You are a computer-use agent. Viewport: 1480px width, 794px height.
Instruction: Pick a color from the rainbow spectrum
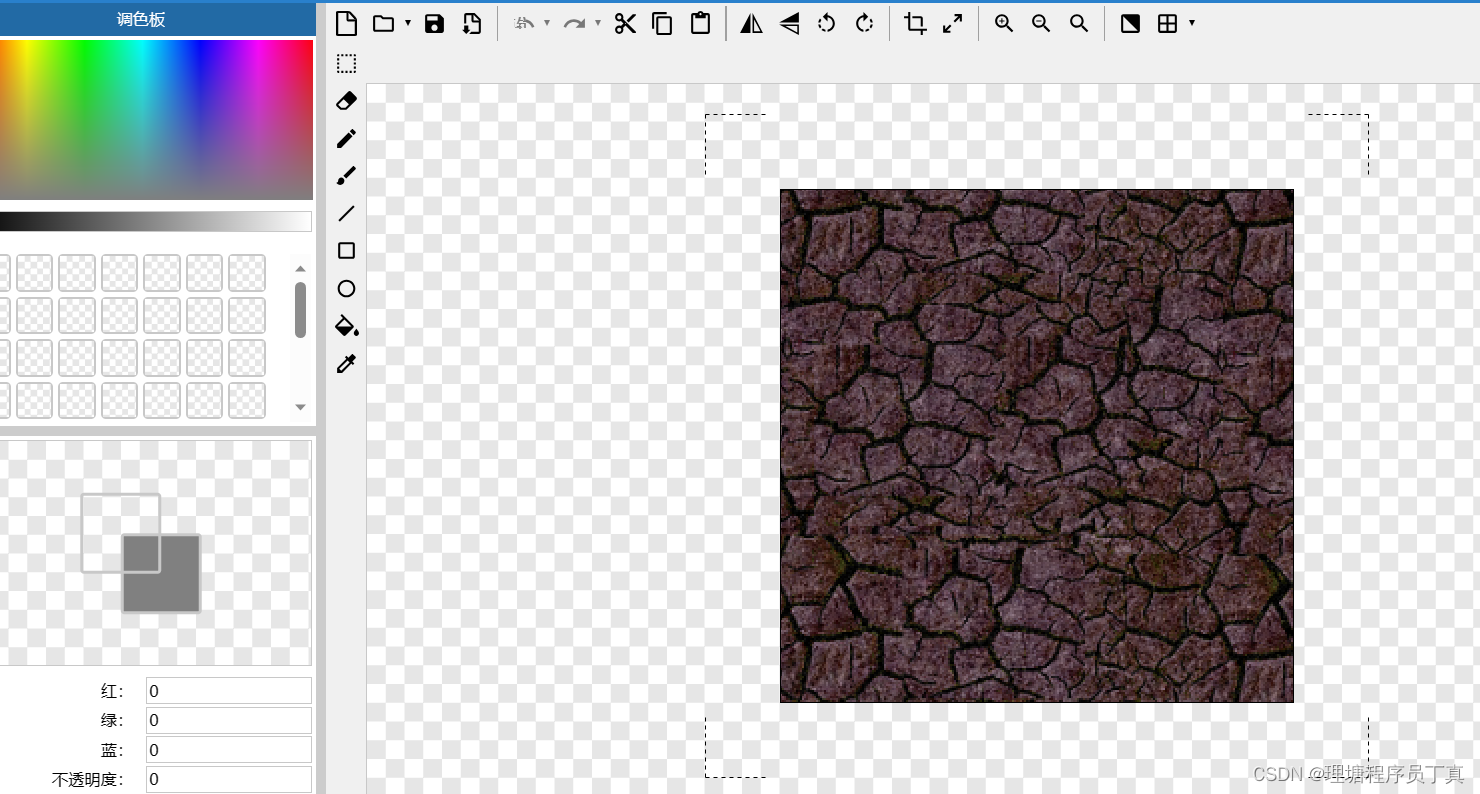pyautogui.click(x=156, y=120)
